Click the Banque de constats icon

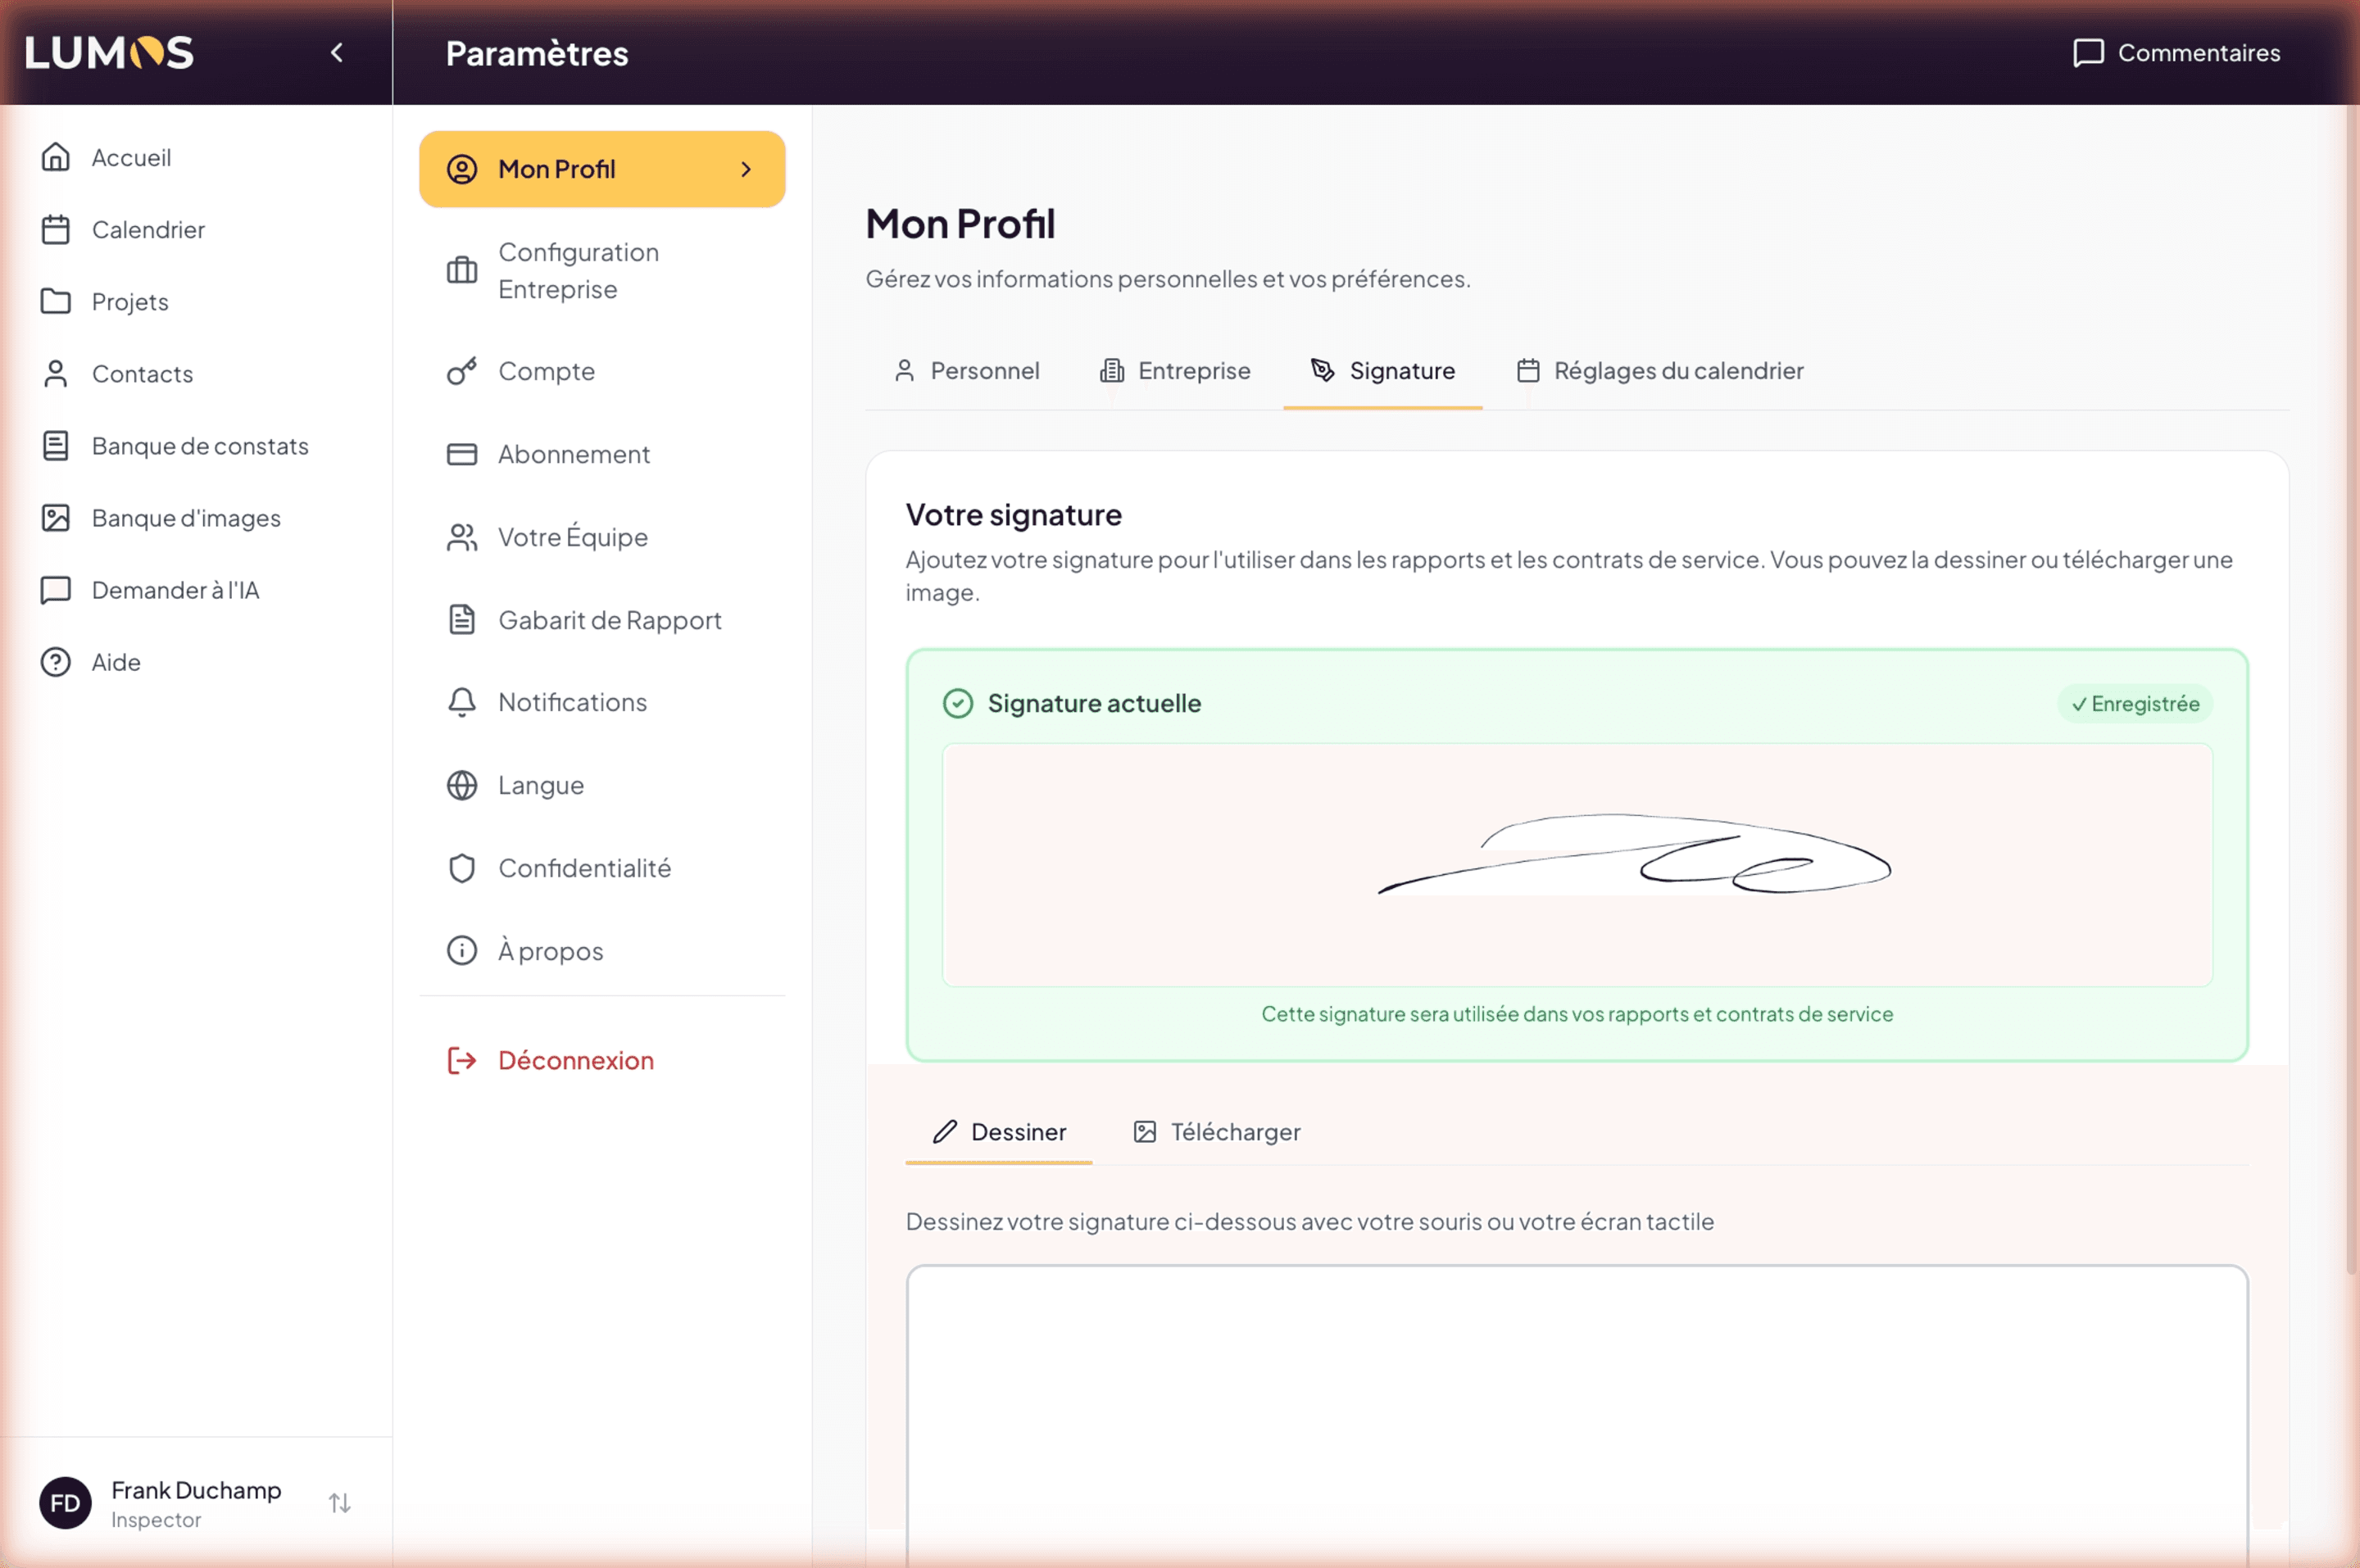(x=56, y=445)
